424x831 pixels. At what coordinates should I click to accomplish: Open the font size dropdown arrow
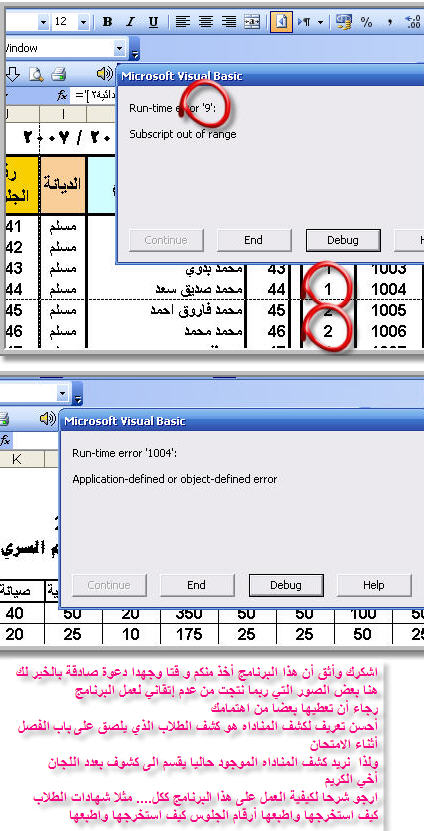pyautogui.click(x=83, y=22)
